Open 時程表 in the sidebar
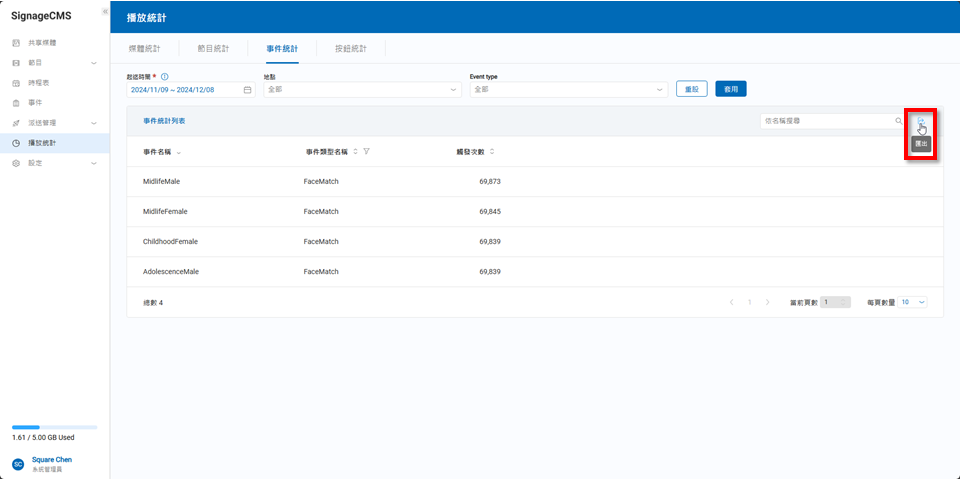 coord(38,83)
